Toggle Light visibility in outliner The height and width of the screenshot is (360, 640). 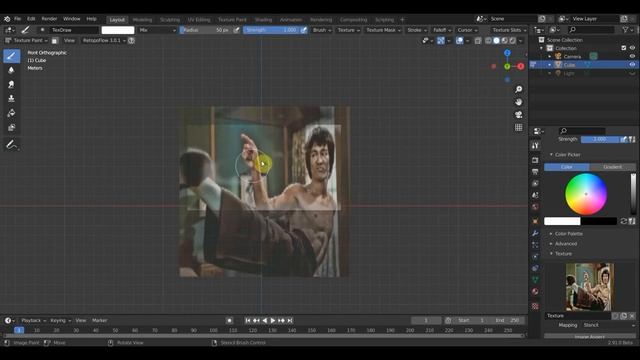click(632, 73)
